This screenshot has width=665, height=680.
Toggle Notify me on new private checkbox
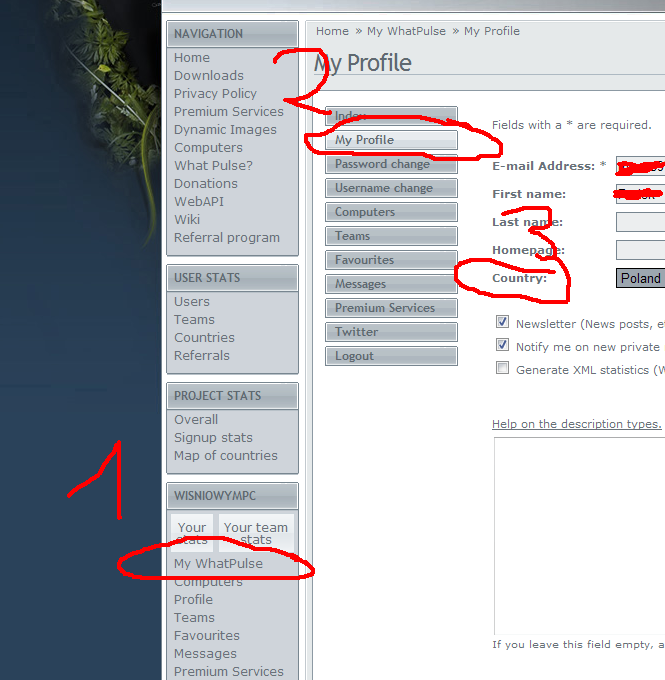502,345
